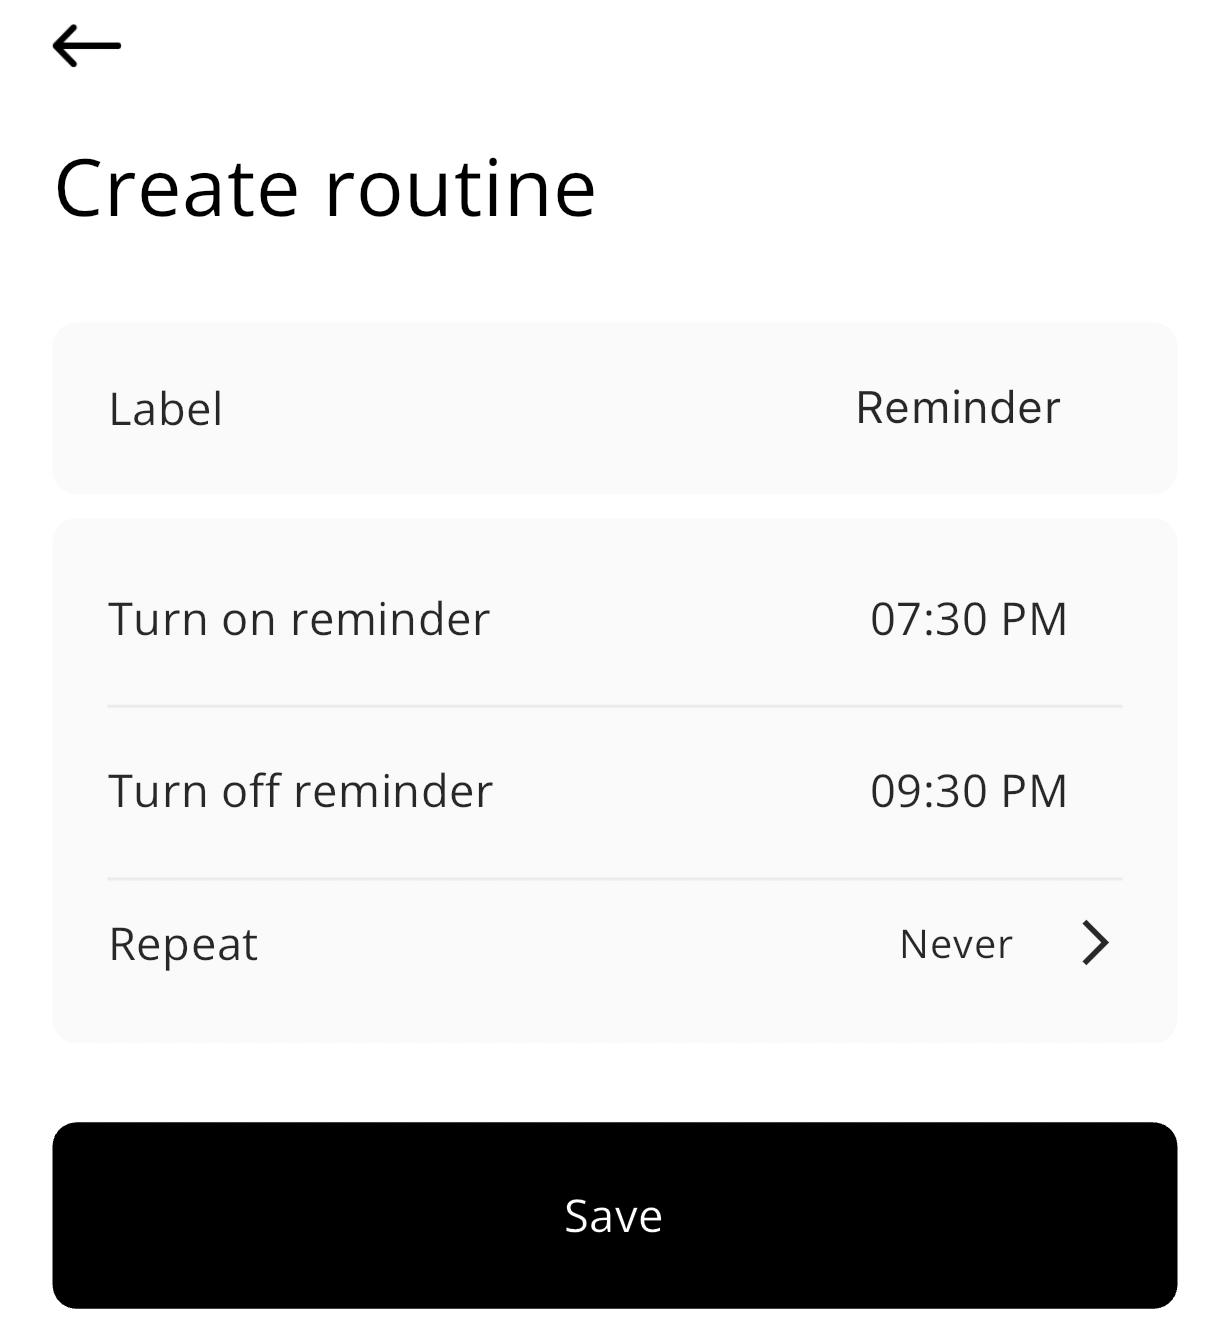Screen dimensions: 1214x1325
Task: Edit the label value "Reminder"
Action: (957, 408)
